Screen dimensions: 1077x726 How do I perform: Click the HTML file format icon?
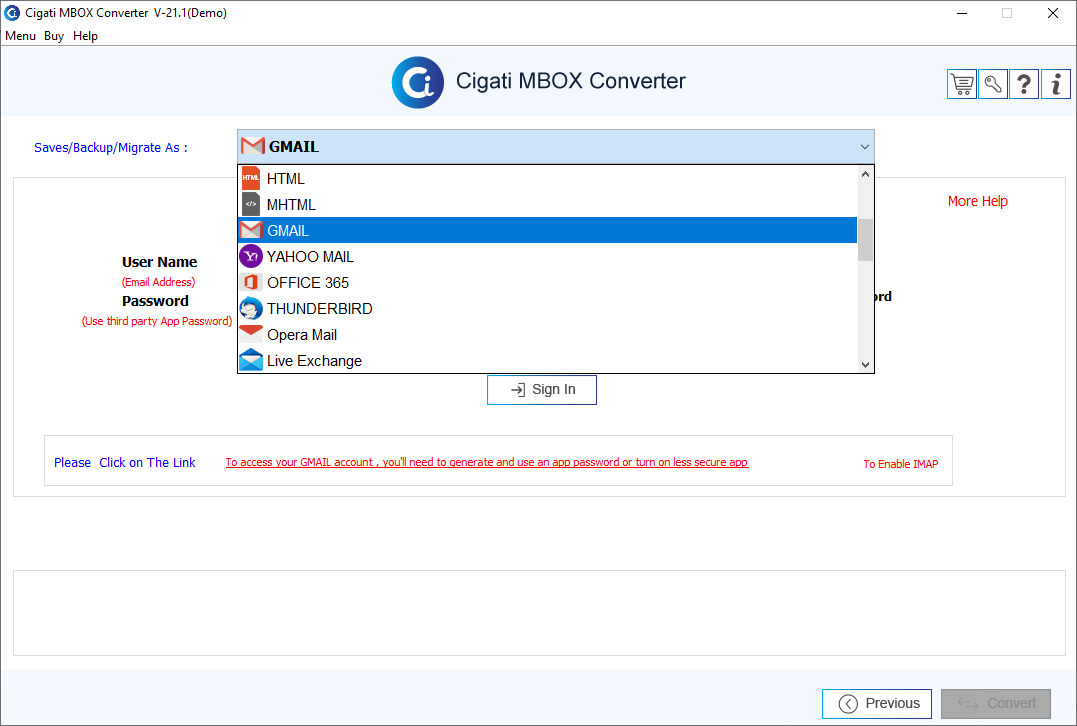tap(251, 179)
